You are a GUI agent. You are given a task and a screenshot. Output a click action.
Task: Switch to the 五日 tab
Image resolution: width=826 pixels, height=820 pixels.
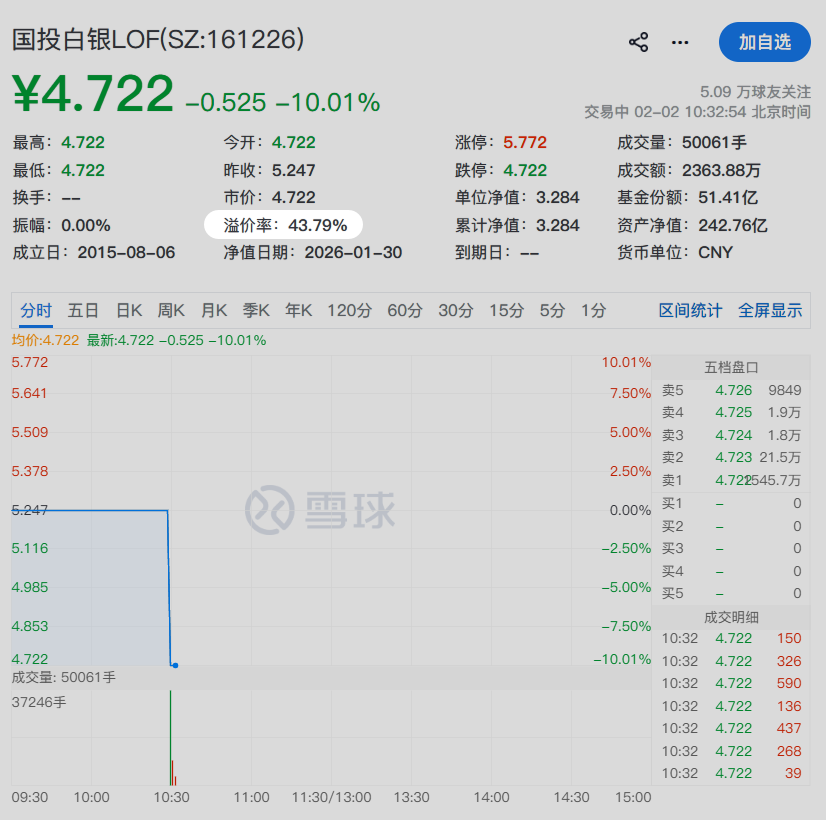(83, 310)
